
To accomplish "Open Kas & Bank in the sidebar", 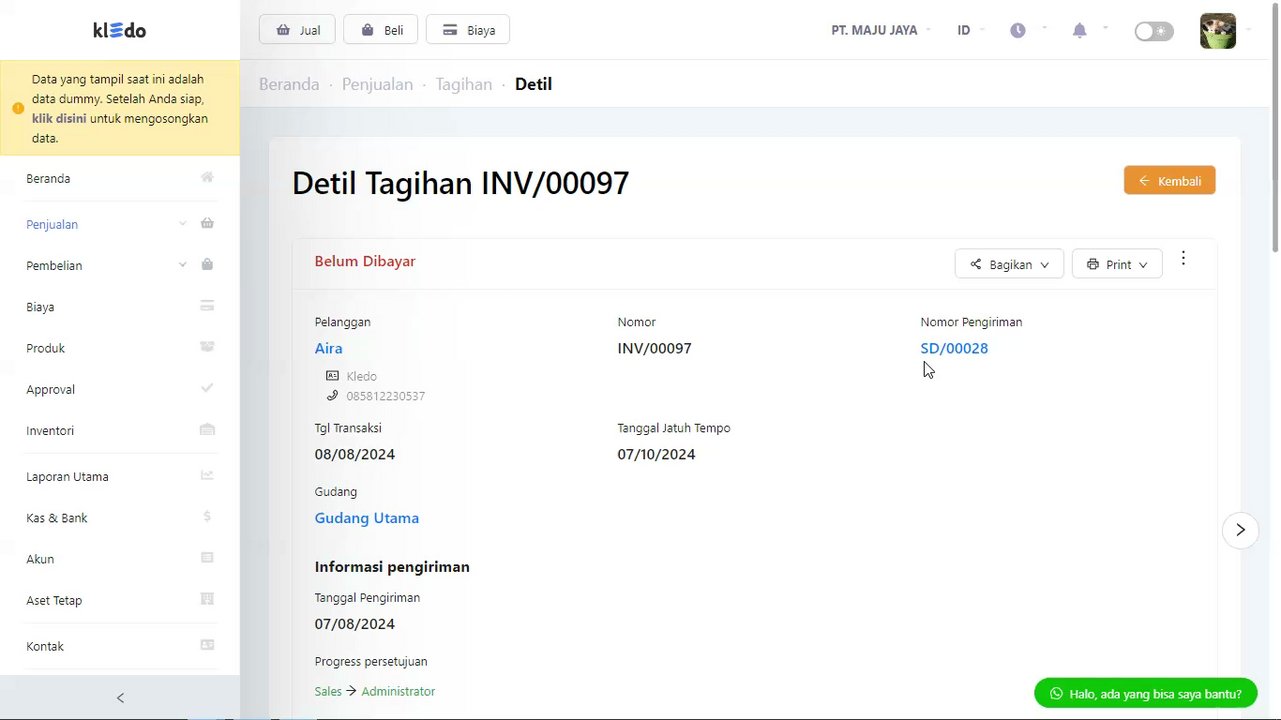I will [x=57, y=518].
